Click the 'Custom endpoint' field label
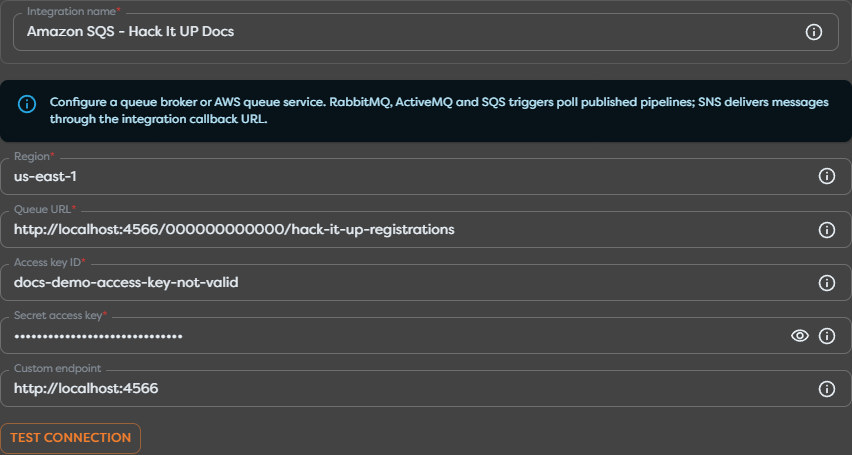The image size is (852, 455). (x=58, y=369)
